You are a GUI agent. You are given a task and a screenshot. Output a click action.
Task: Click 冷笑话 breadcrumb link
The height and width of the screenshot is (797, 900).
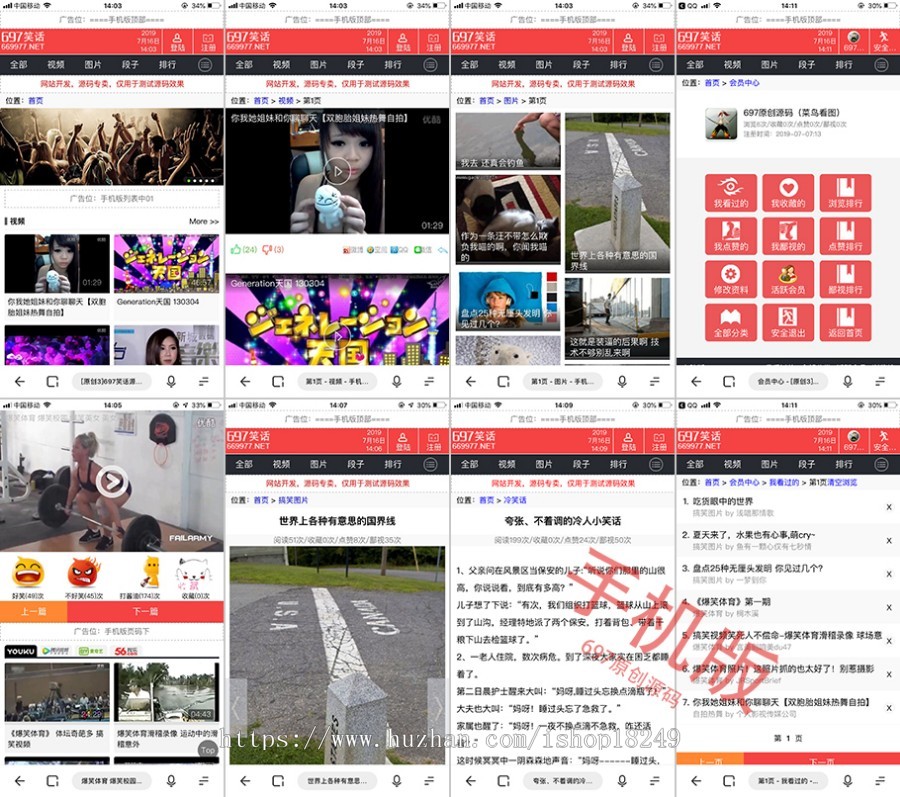(515, 500)
